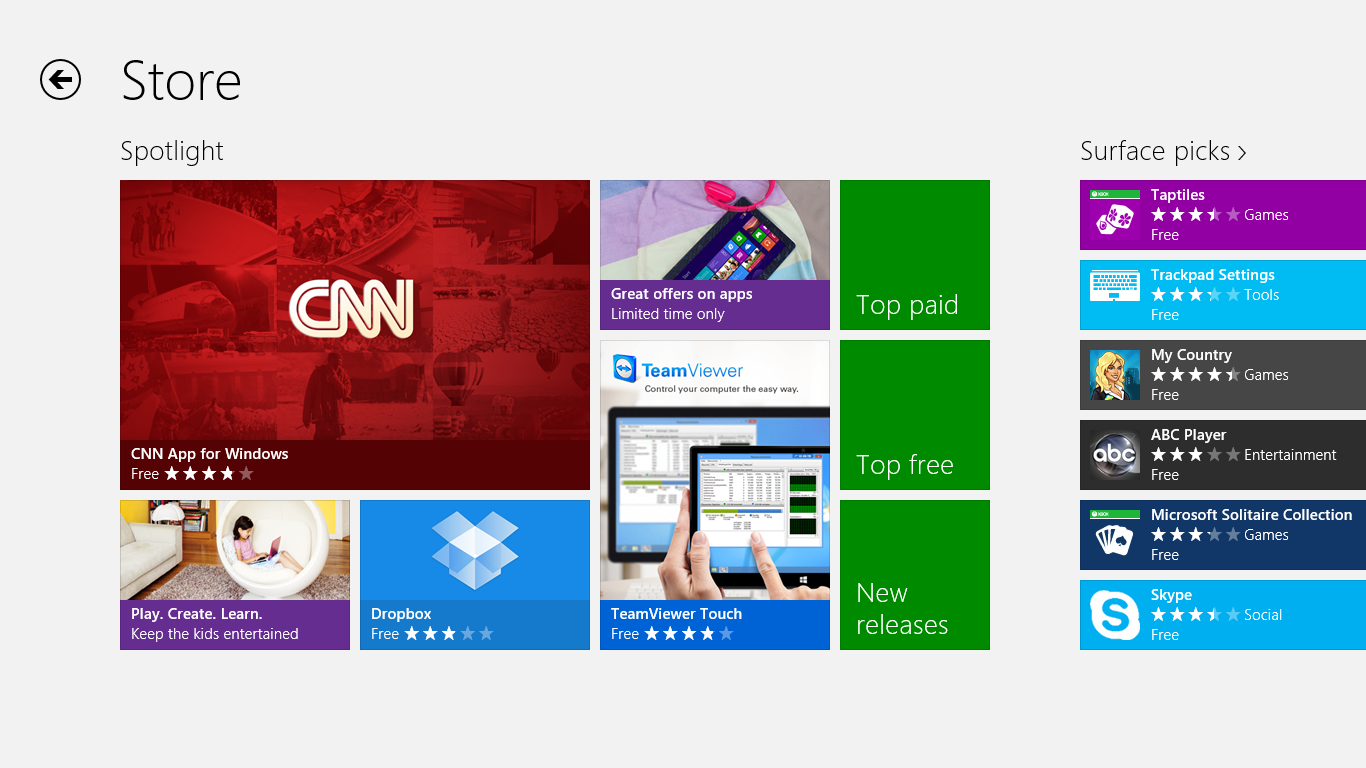Click the back arrow to exit the Store
The height and width of the screenshot is (768, 1366).
pos(60,80)
